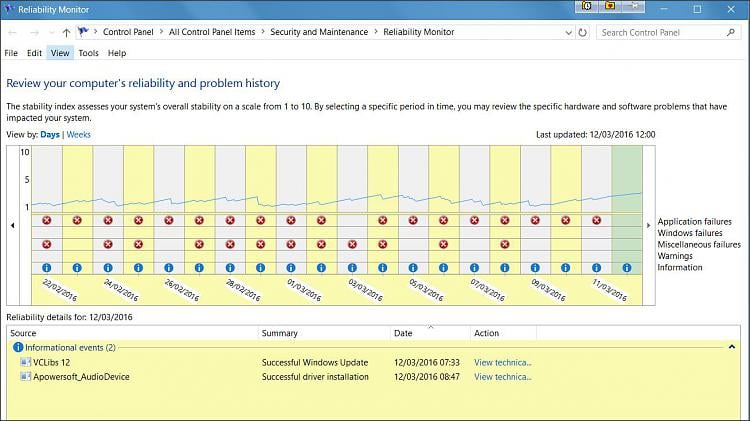Click Control Panel in the breadcrumb
Viewport: 750px width, 421px height.
pyautogui.click(x=128, y=32)
